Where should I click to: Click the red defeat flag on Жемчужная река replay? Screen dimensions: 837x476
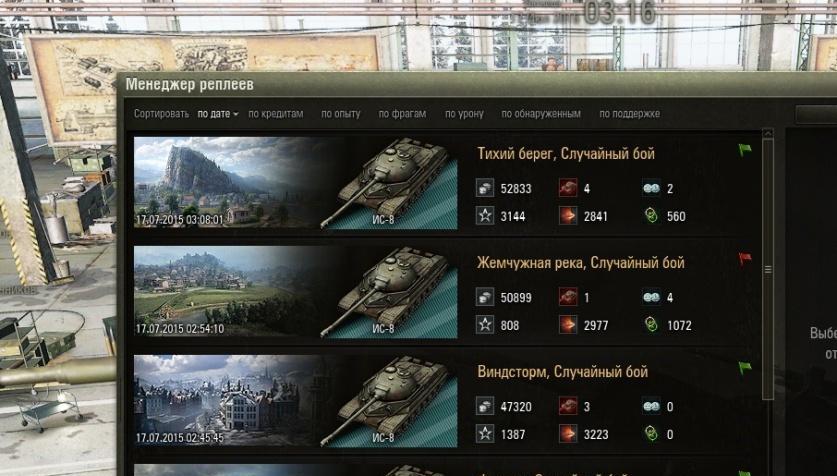(x=745, y=259)
